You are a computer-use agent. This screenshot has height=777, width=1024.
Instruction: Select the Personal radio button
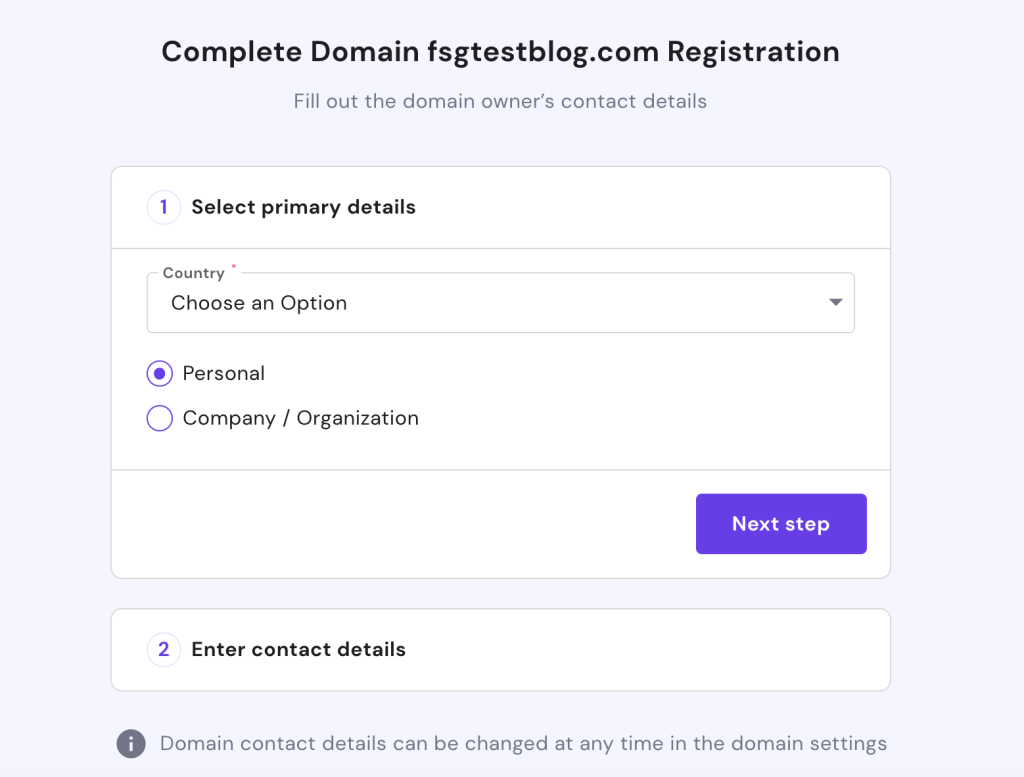160,373
